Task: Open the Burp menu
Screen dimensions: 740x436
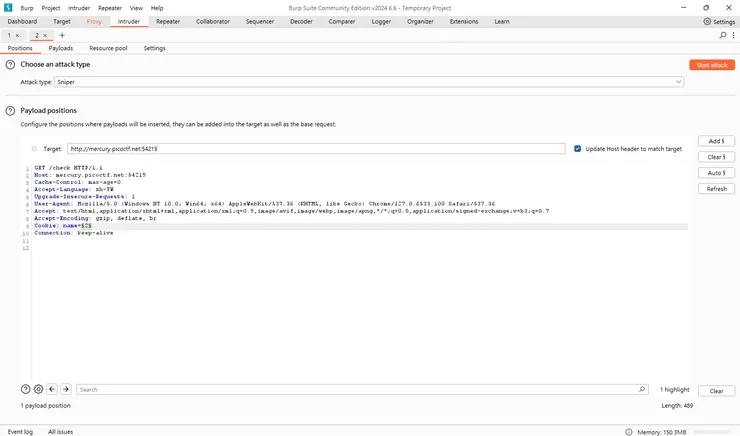Action: (27, 8)
